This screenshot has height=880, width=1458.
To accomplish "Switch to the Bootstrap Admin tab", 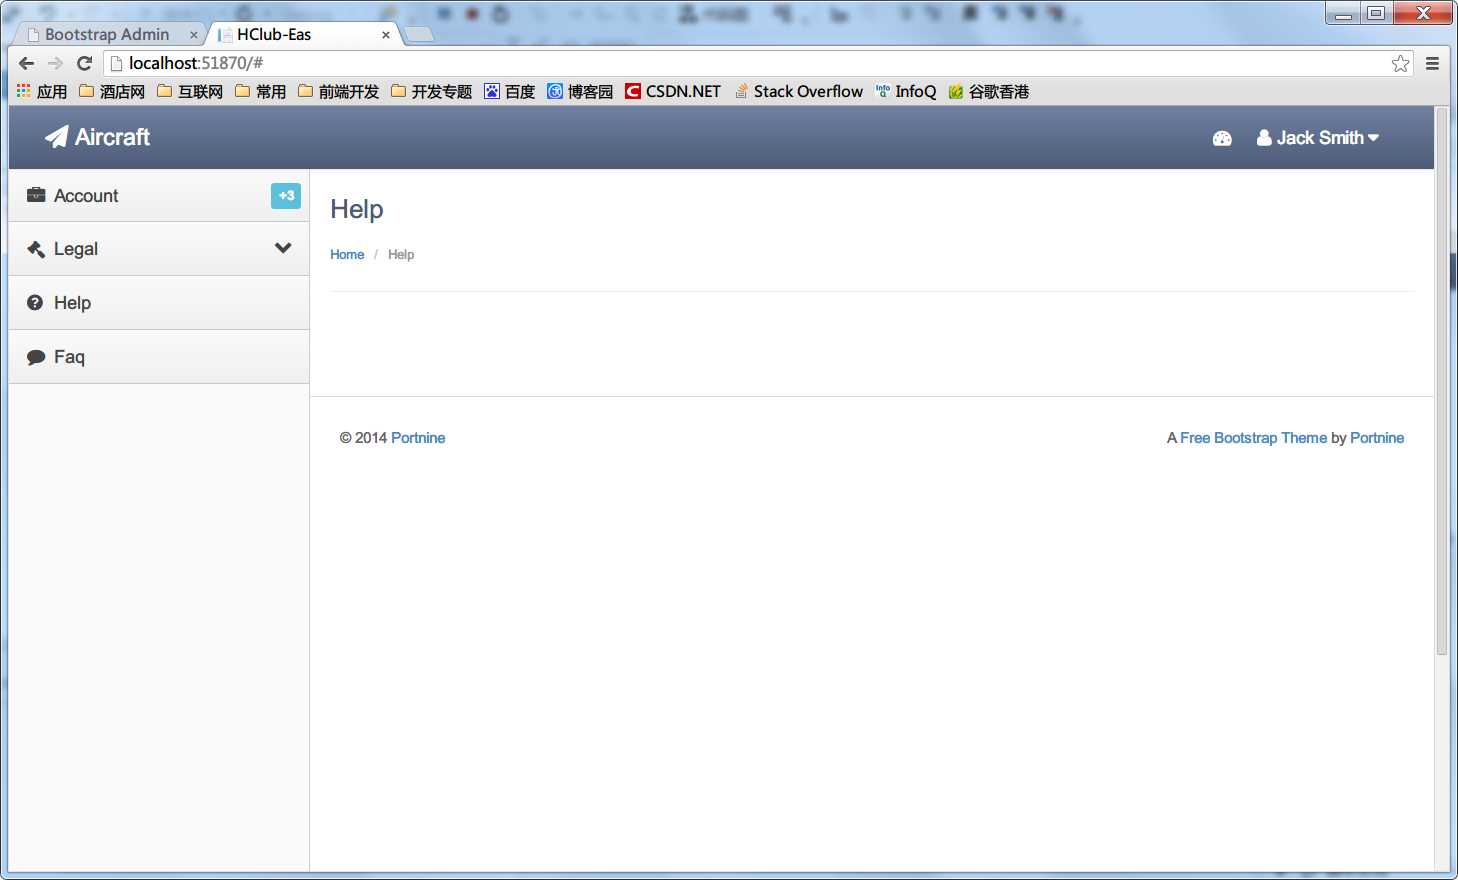I will pyautogui.click(x=107, y=34).
